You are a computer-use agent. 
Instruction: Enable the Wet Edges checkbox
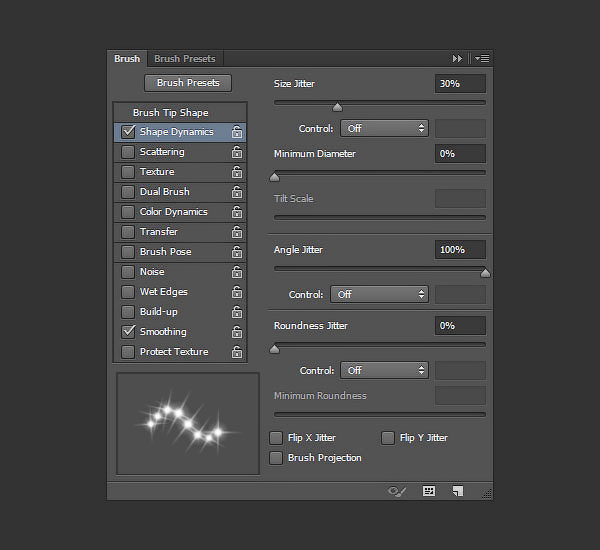pyautogui.click(x=128, y=292)
